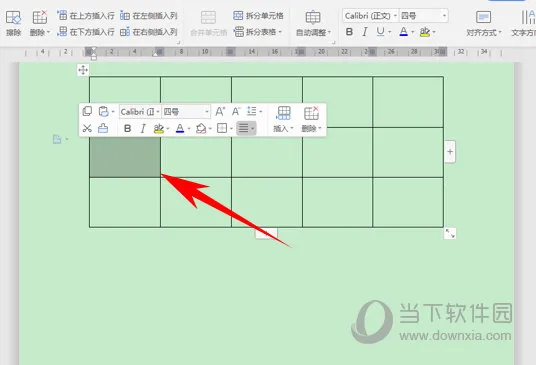This screenshot has width=536, height=365.
Task: Open the floating toolbar font size 四号
Action: click(x=186, y=112)
